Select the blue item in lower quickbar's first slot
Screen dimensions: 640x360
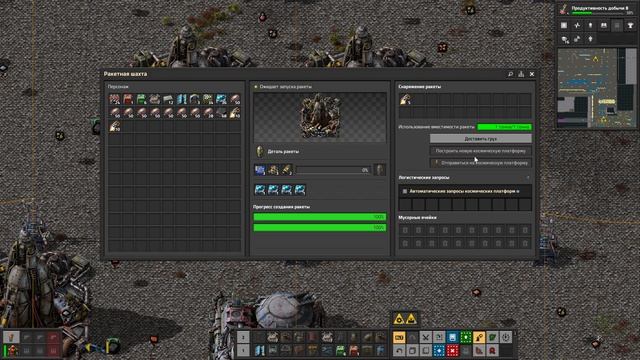tap(260, 350)
